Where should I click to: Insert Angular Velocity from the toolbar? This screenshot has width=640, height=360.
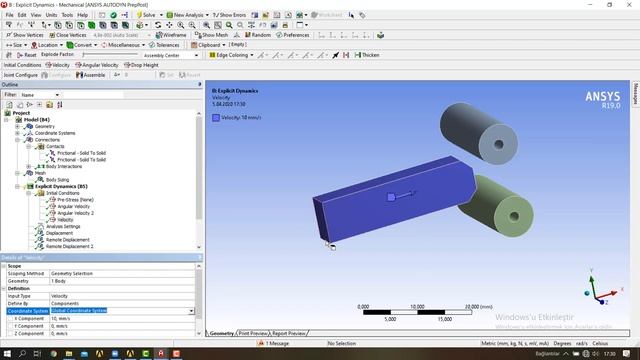(x=97, y=65)
